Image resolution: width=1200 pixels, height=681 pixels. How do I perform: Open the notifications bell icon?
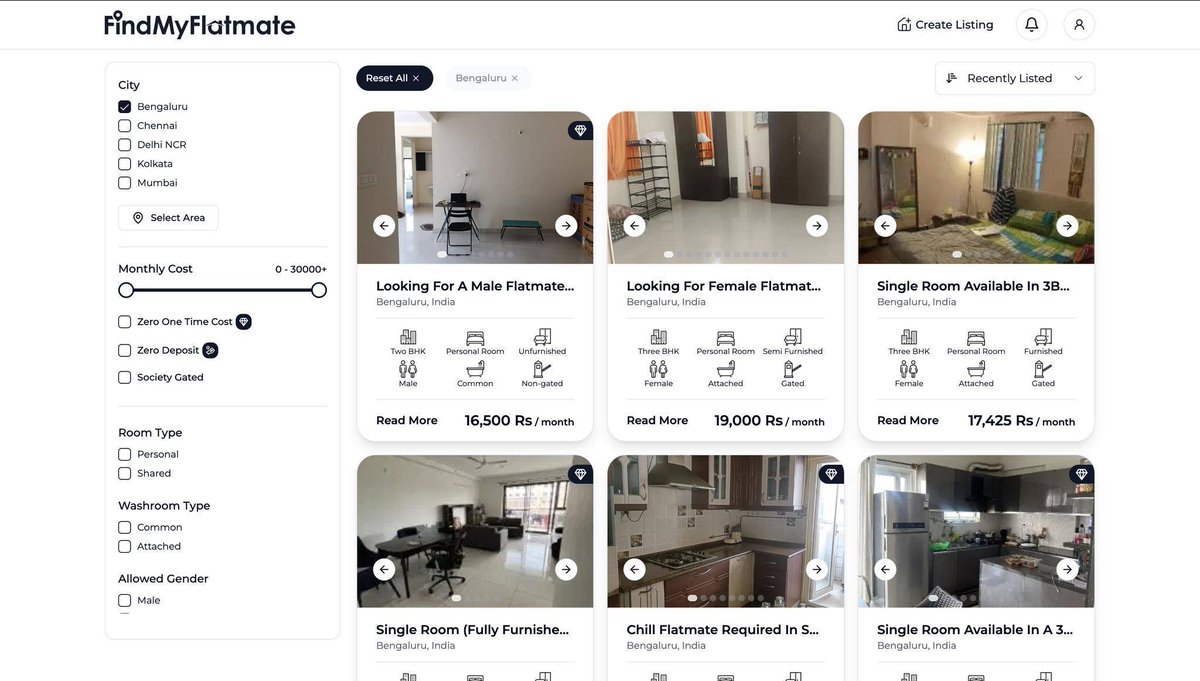pyautogui.click(x=1031, y=25)
